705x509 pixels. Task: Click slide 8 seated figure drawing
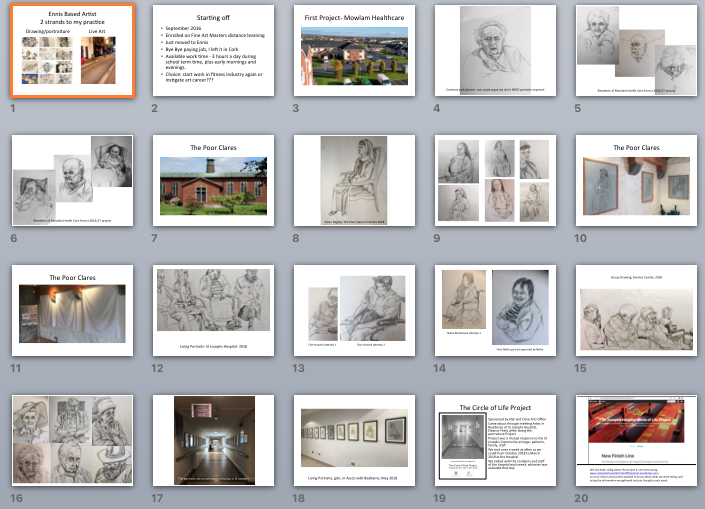click(x=353, y=180)
